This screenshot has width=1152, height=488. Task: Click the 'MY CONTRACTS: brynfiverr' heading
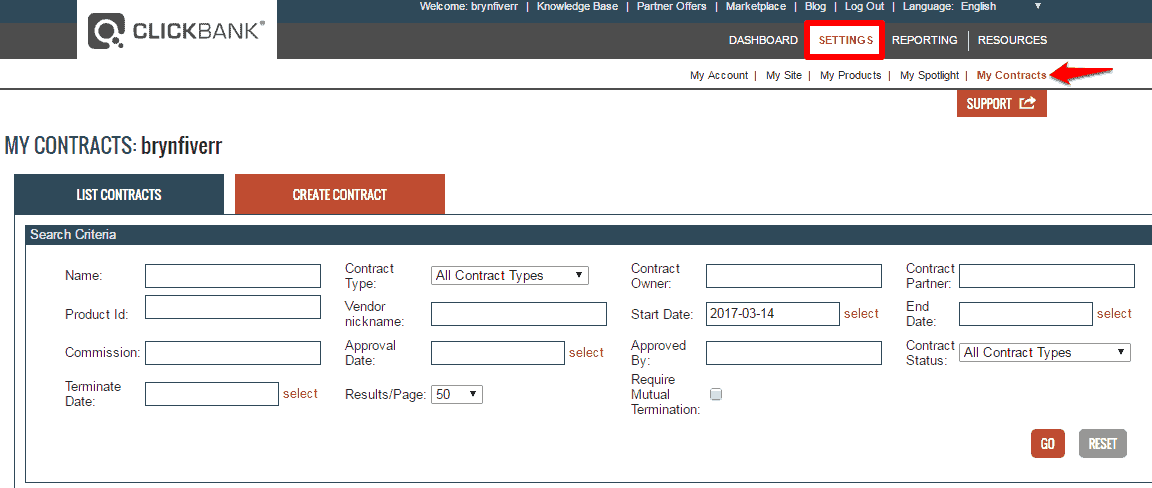[113, 146]
